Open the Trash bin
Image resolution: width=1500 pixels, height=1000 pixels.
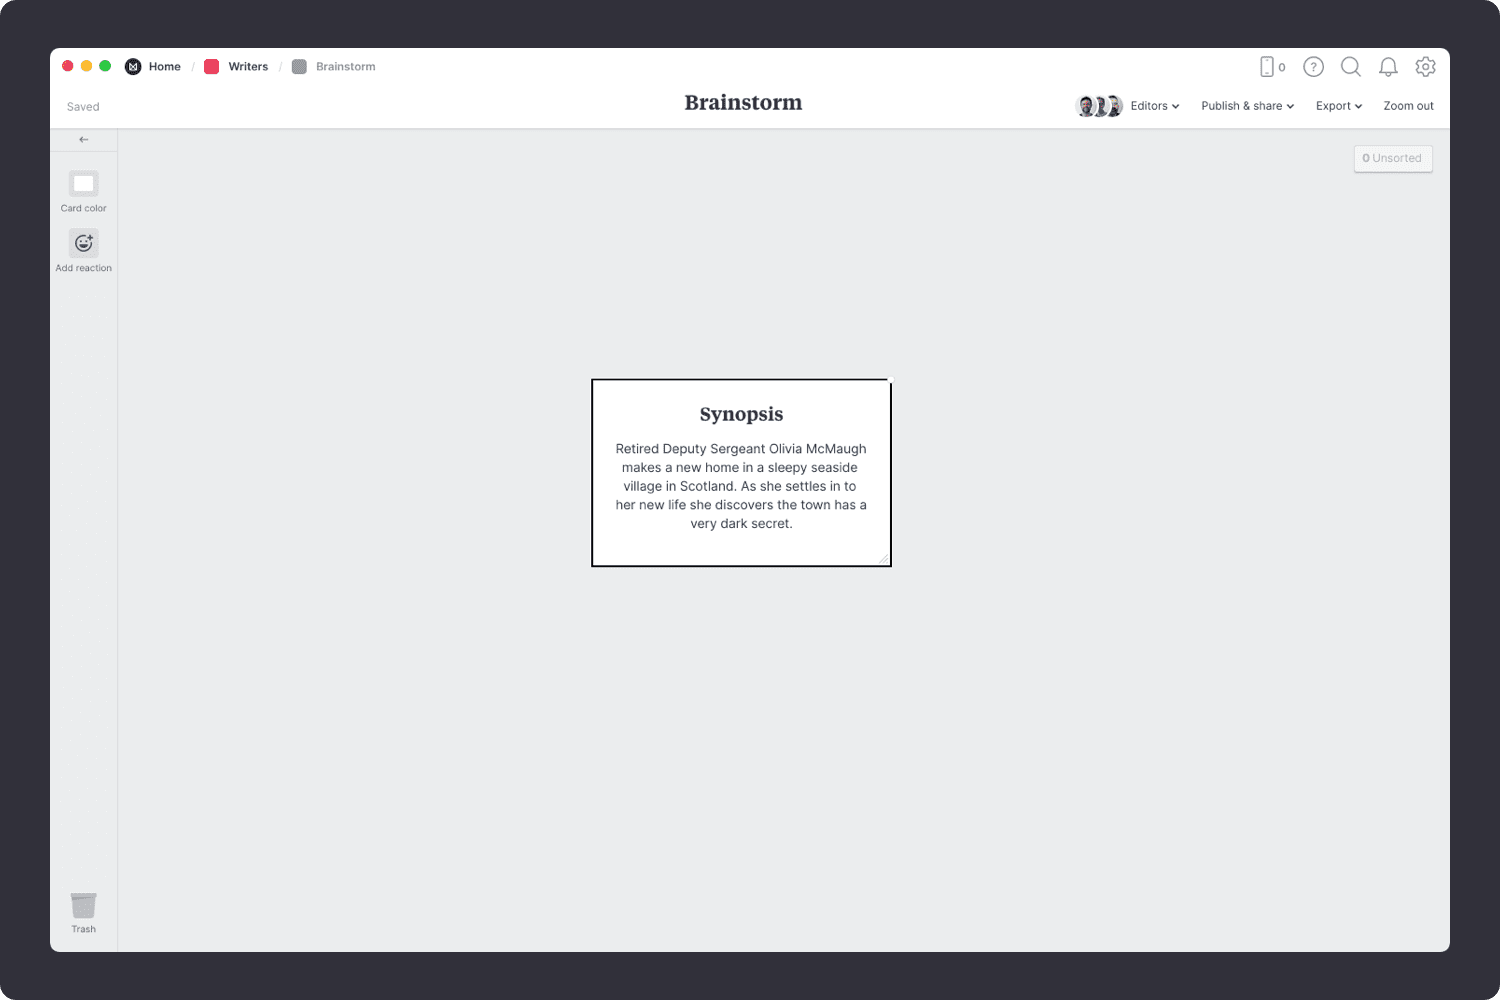[x=83, y=906]
